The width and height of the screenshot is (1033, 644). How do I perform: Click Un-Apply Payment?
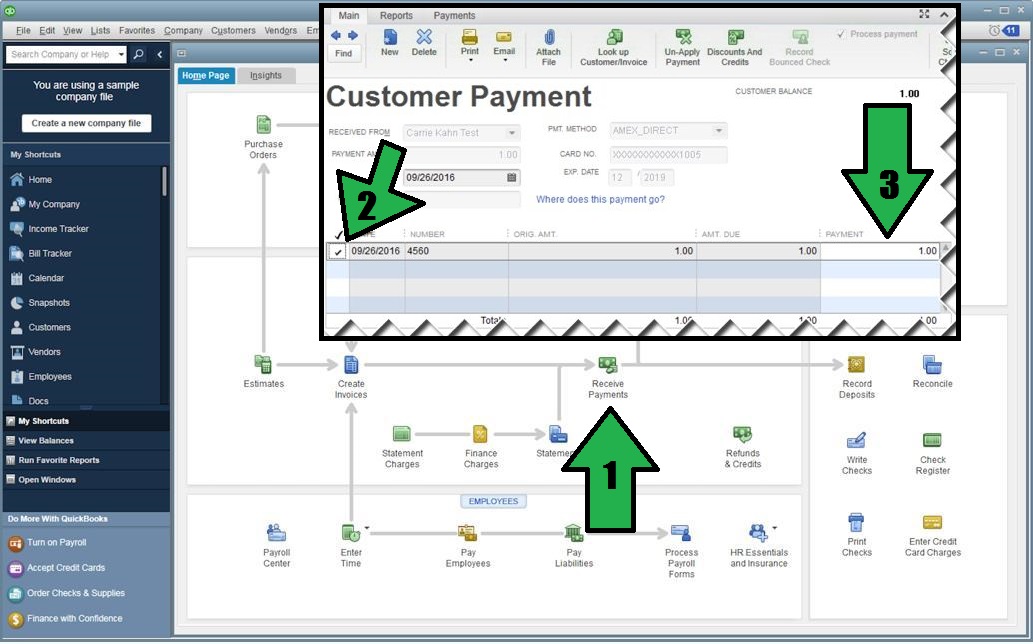click(682, 47)
